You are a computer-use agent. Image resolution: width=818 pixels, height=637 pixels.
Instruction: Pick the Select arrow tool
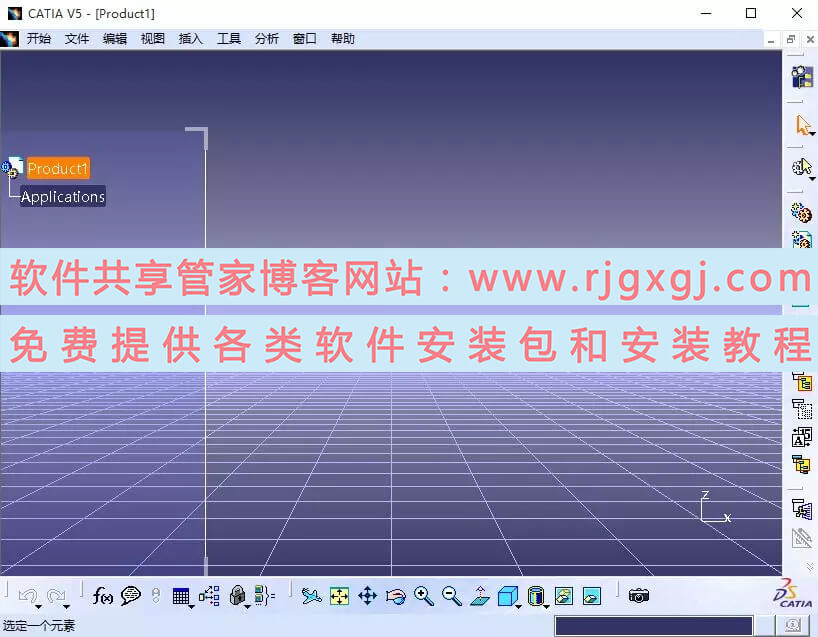point(802,125)
